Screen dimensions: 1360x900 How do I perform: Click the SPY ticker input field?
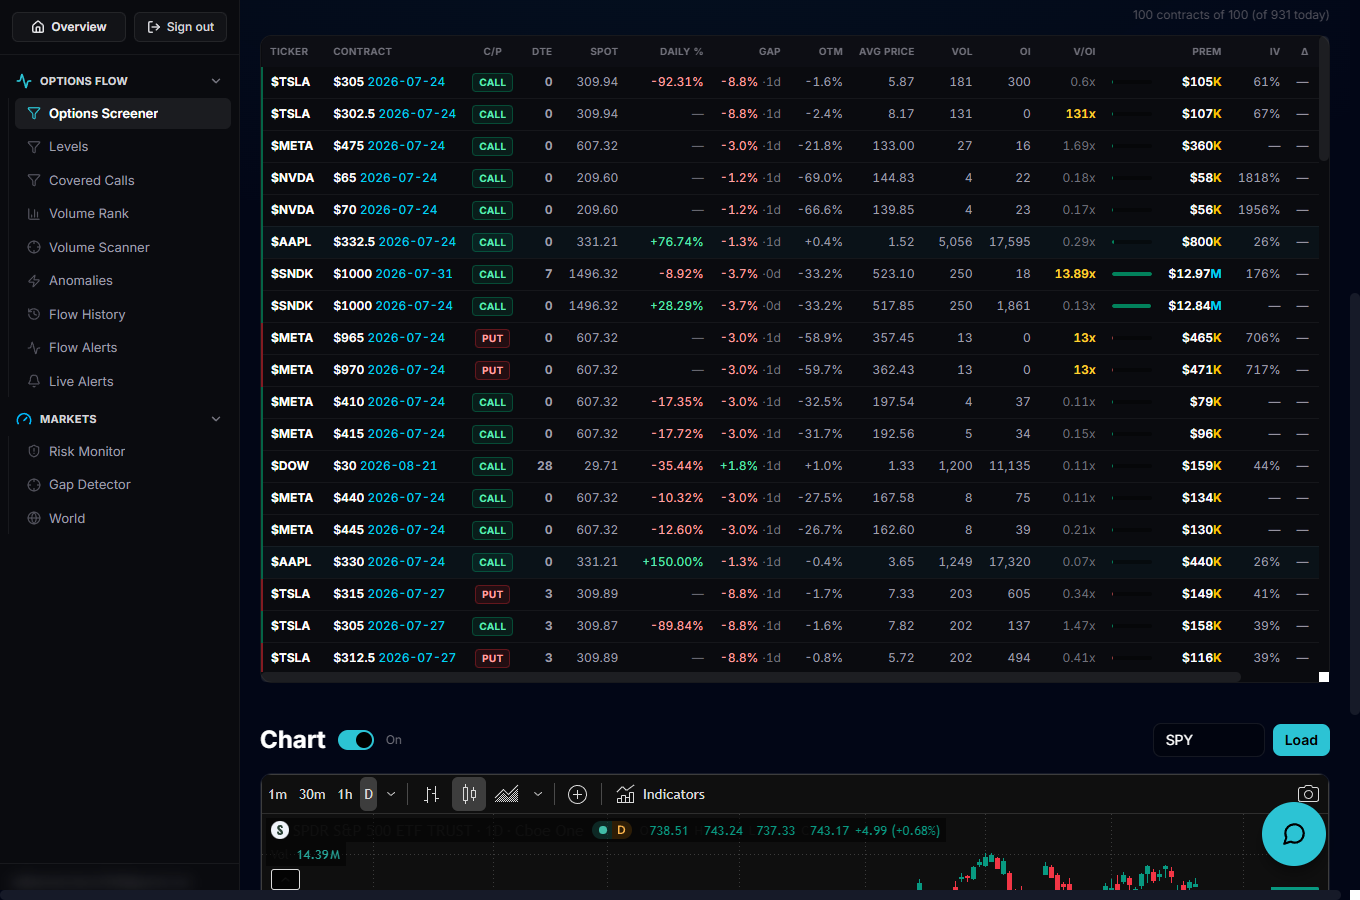[x=1209, y=740]
